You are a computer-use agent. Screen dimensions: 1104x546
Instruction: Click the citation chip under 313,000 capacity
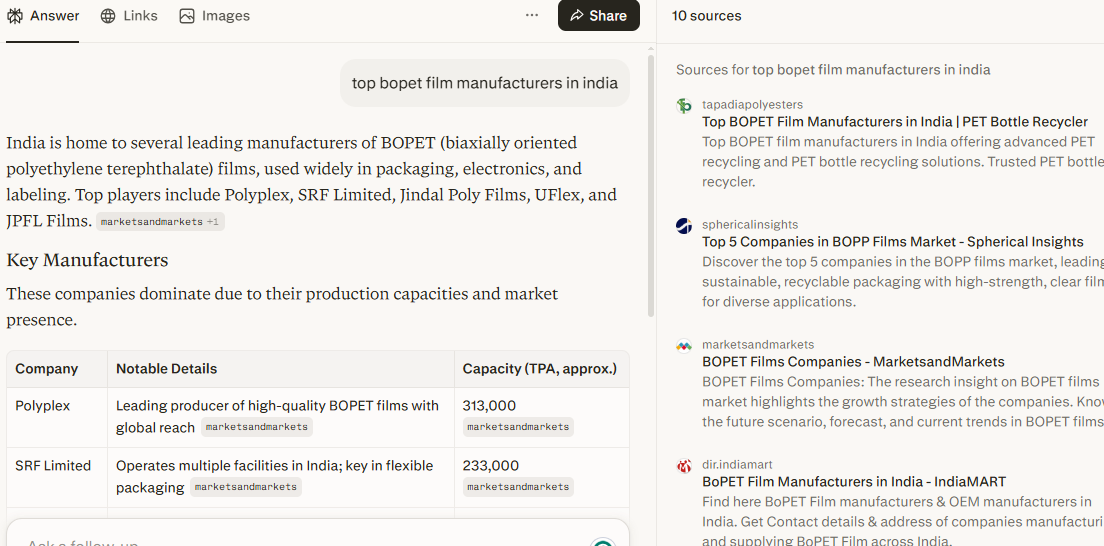coord(518,427)
